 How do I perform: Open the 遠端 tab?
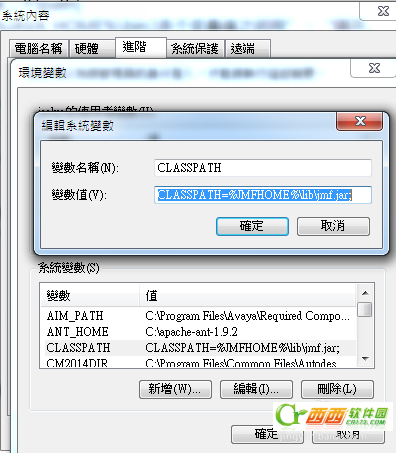point(247,49)
